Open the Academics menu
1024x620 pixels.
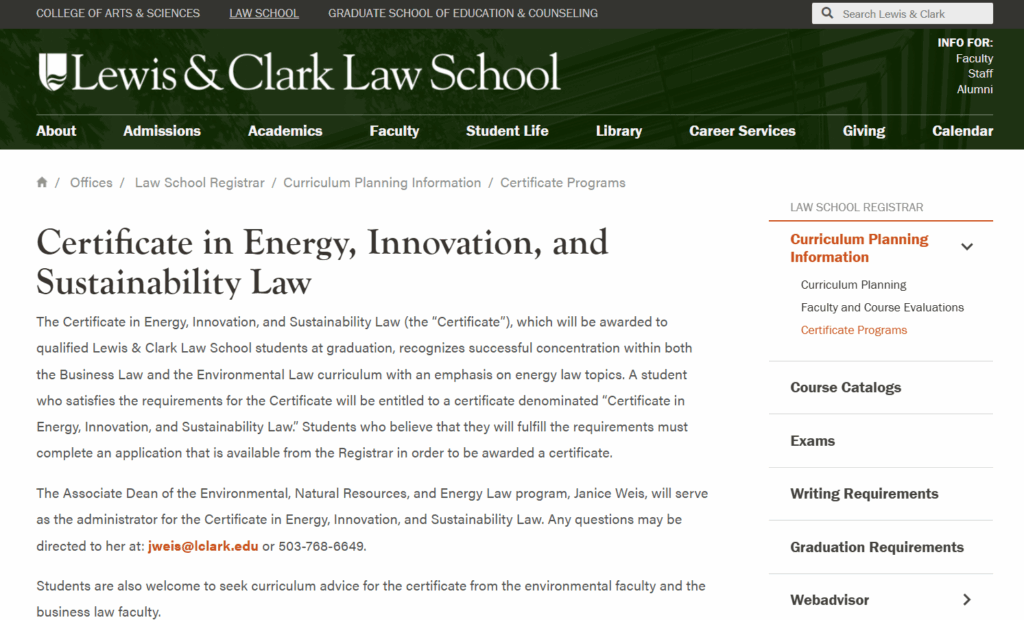[x=285, y=131]
